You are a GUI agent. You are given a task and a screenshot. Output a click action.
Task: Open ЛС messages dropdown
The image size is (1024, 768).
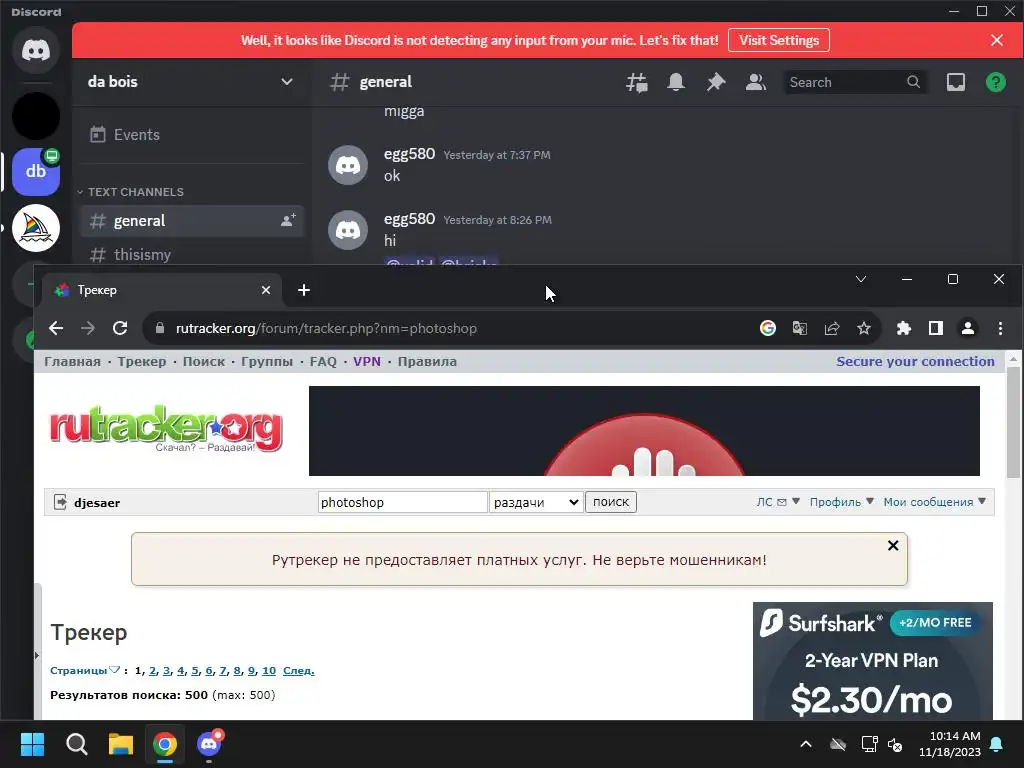(778, 502)
